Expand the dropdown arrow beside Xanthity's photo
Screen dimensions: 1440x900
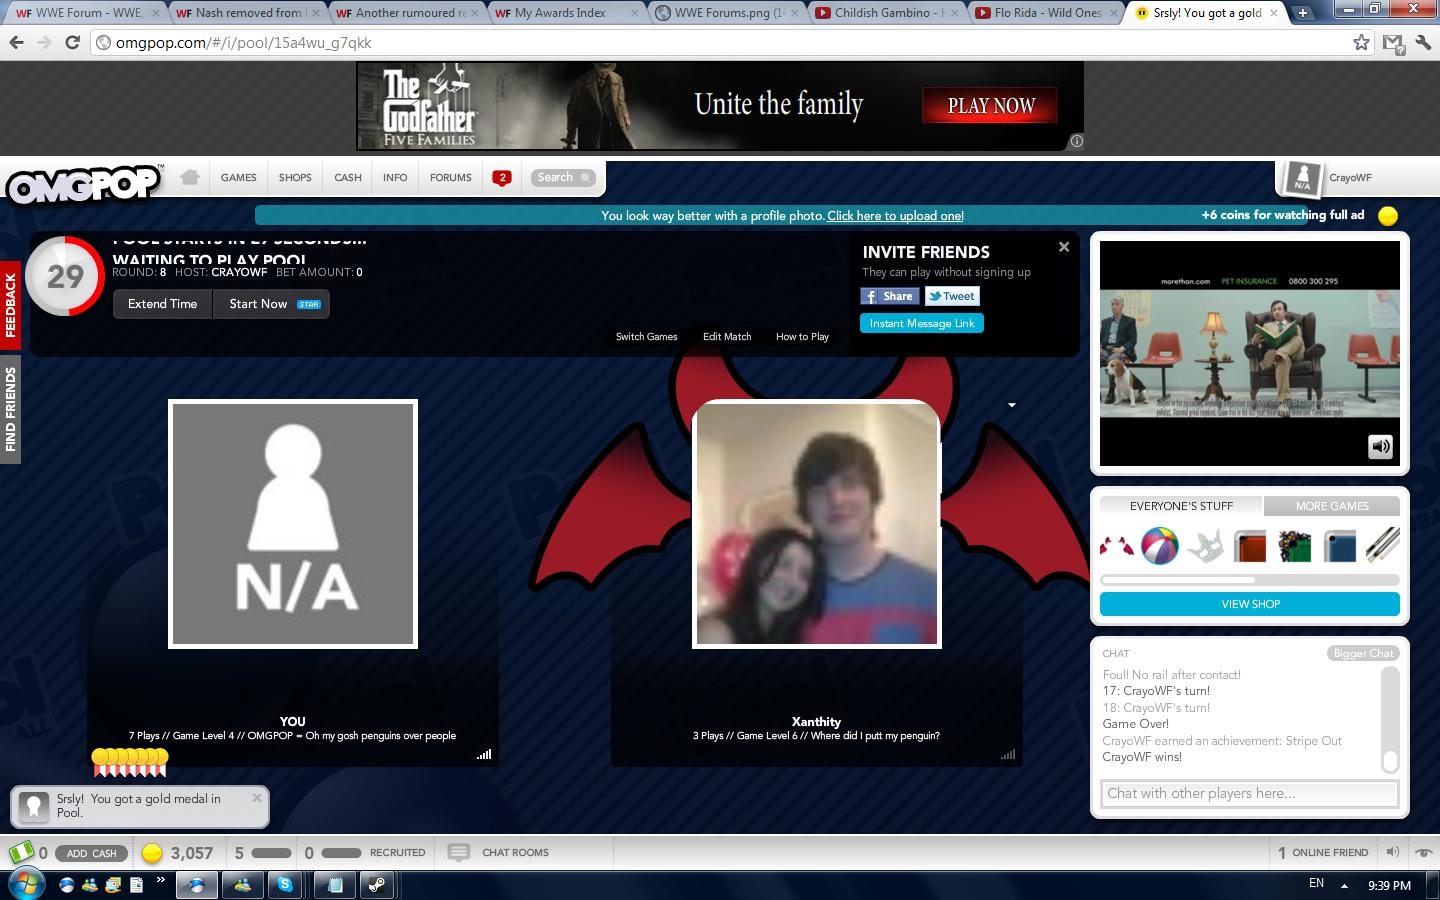coord(1012,405)
